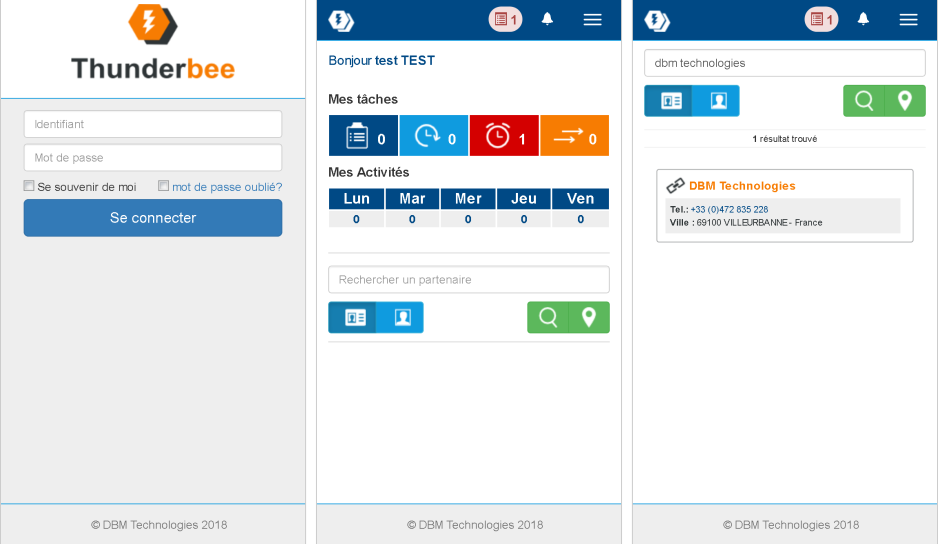Open the blue clock tasks tile
Viewport: 938px width, 544px height.
coord(434,136)
